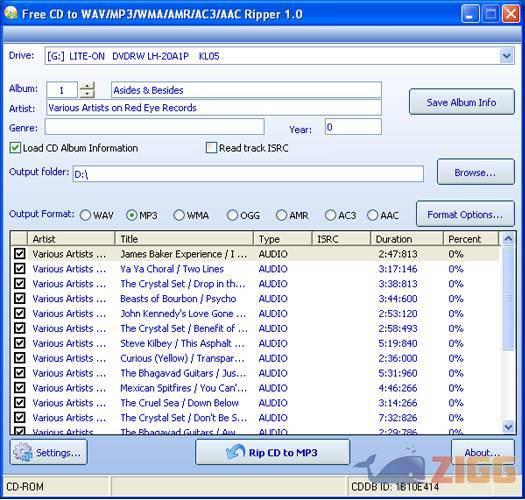Click the Duration column header
Screen dimensions: 525x500
pyautogui.click(x=407, y=239)
